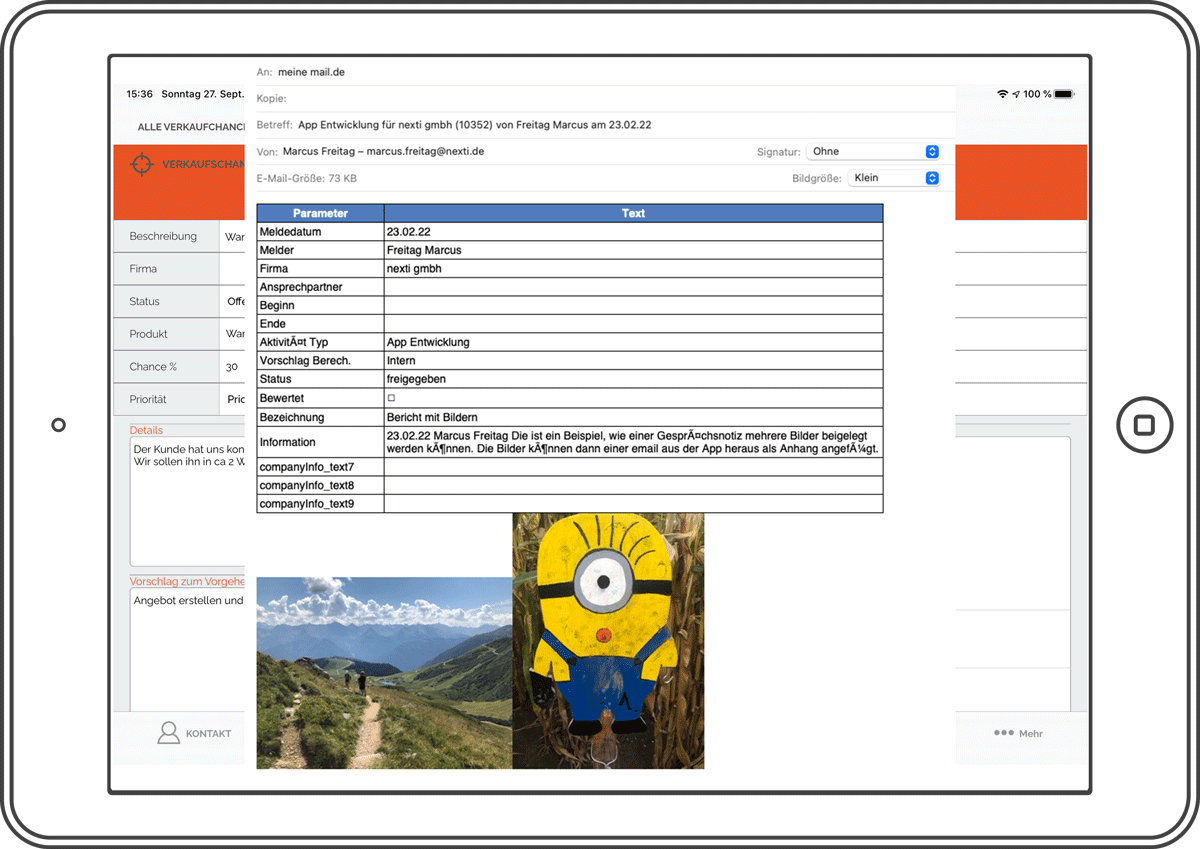This screenshot has width=1200, height=849.
Task: Click the An recipient field
Action: 600,72
